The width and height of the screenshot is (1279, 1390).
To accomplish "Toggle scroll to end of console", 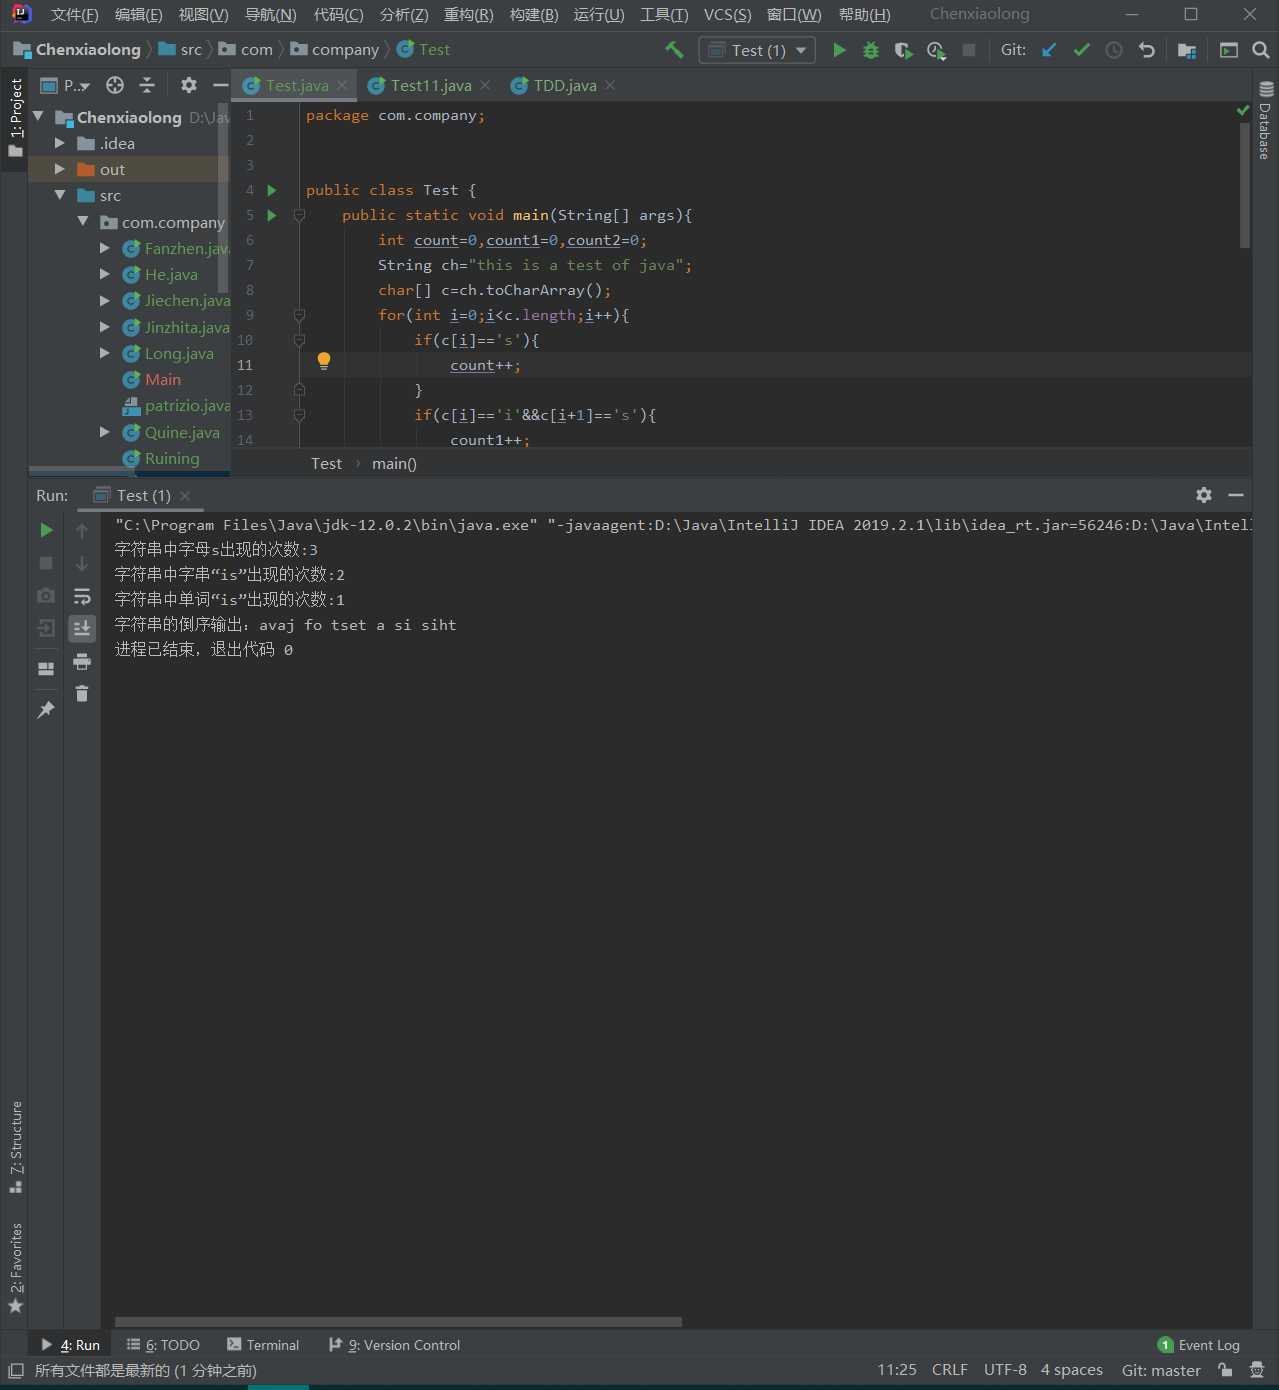I will click(82, 628).
